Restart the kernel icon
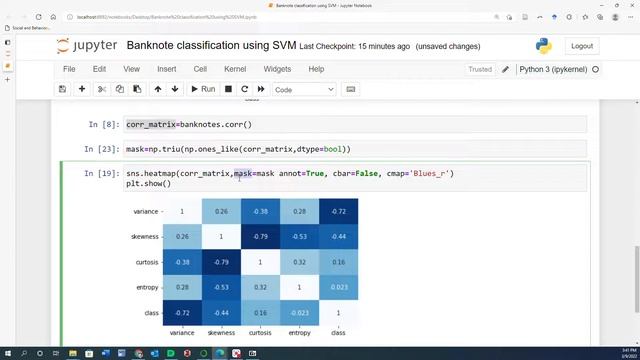Screen dimensions: 640x360 (244, 89)
